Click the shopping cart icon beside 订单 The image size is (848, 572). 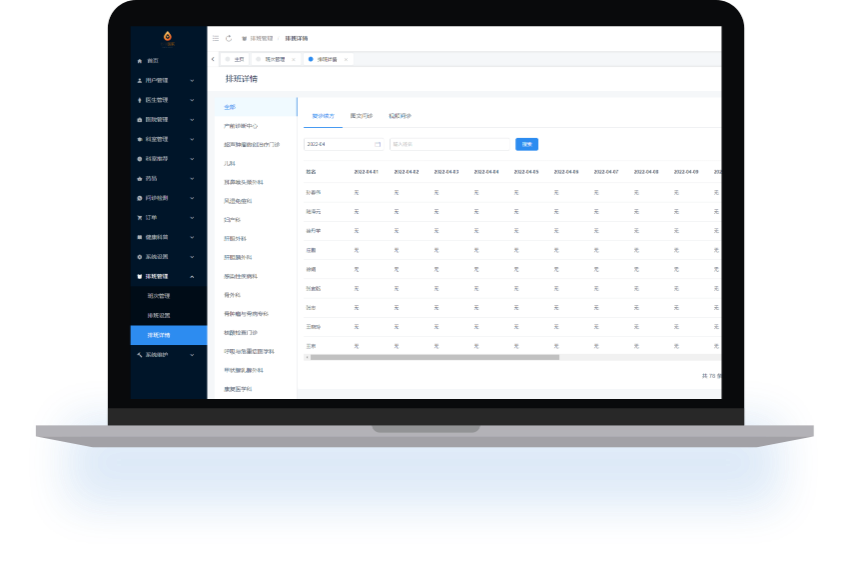139,217
